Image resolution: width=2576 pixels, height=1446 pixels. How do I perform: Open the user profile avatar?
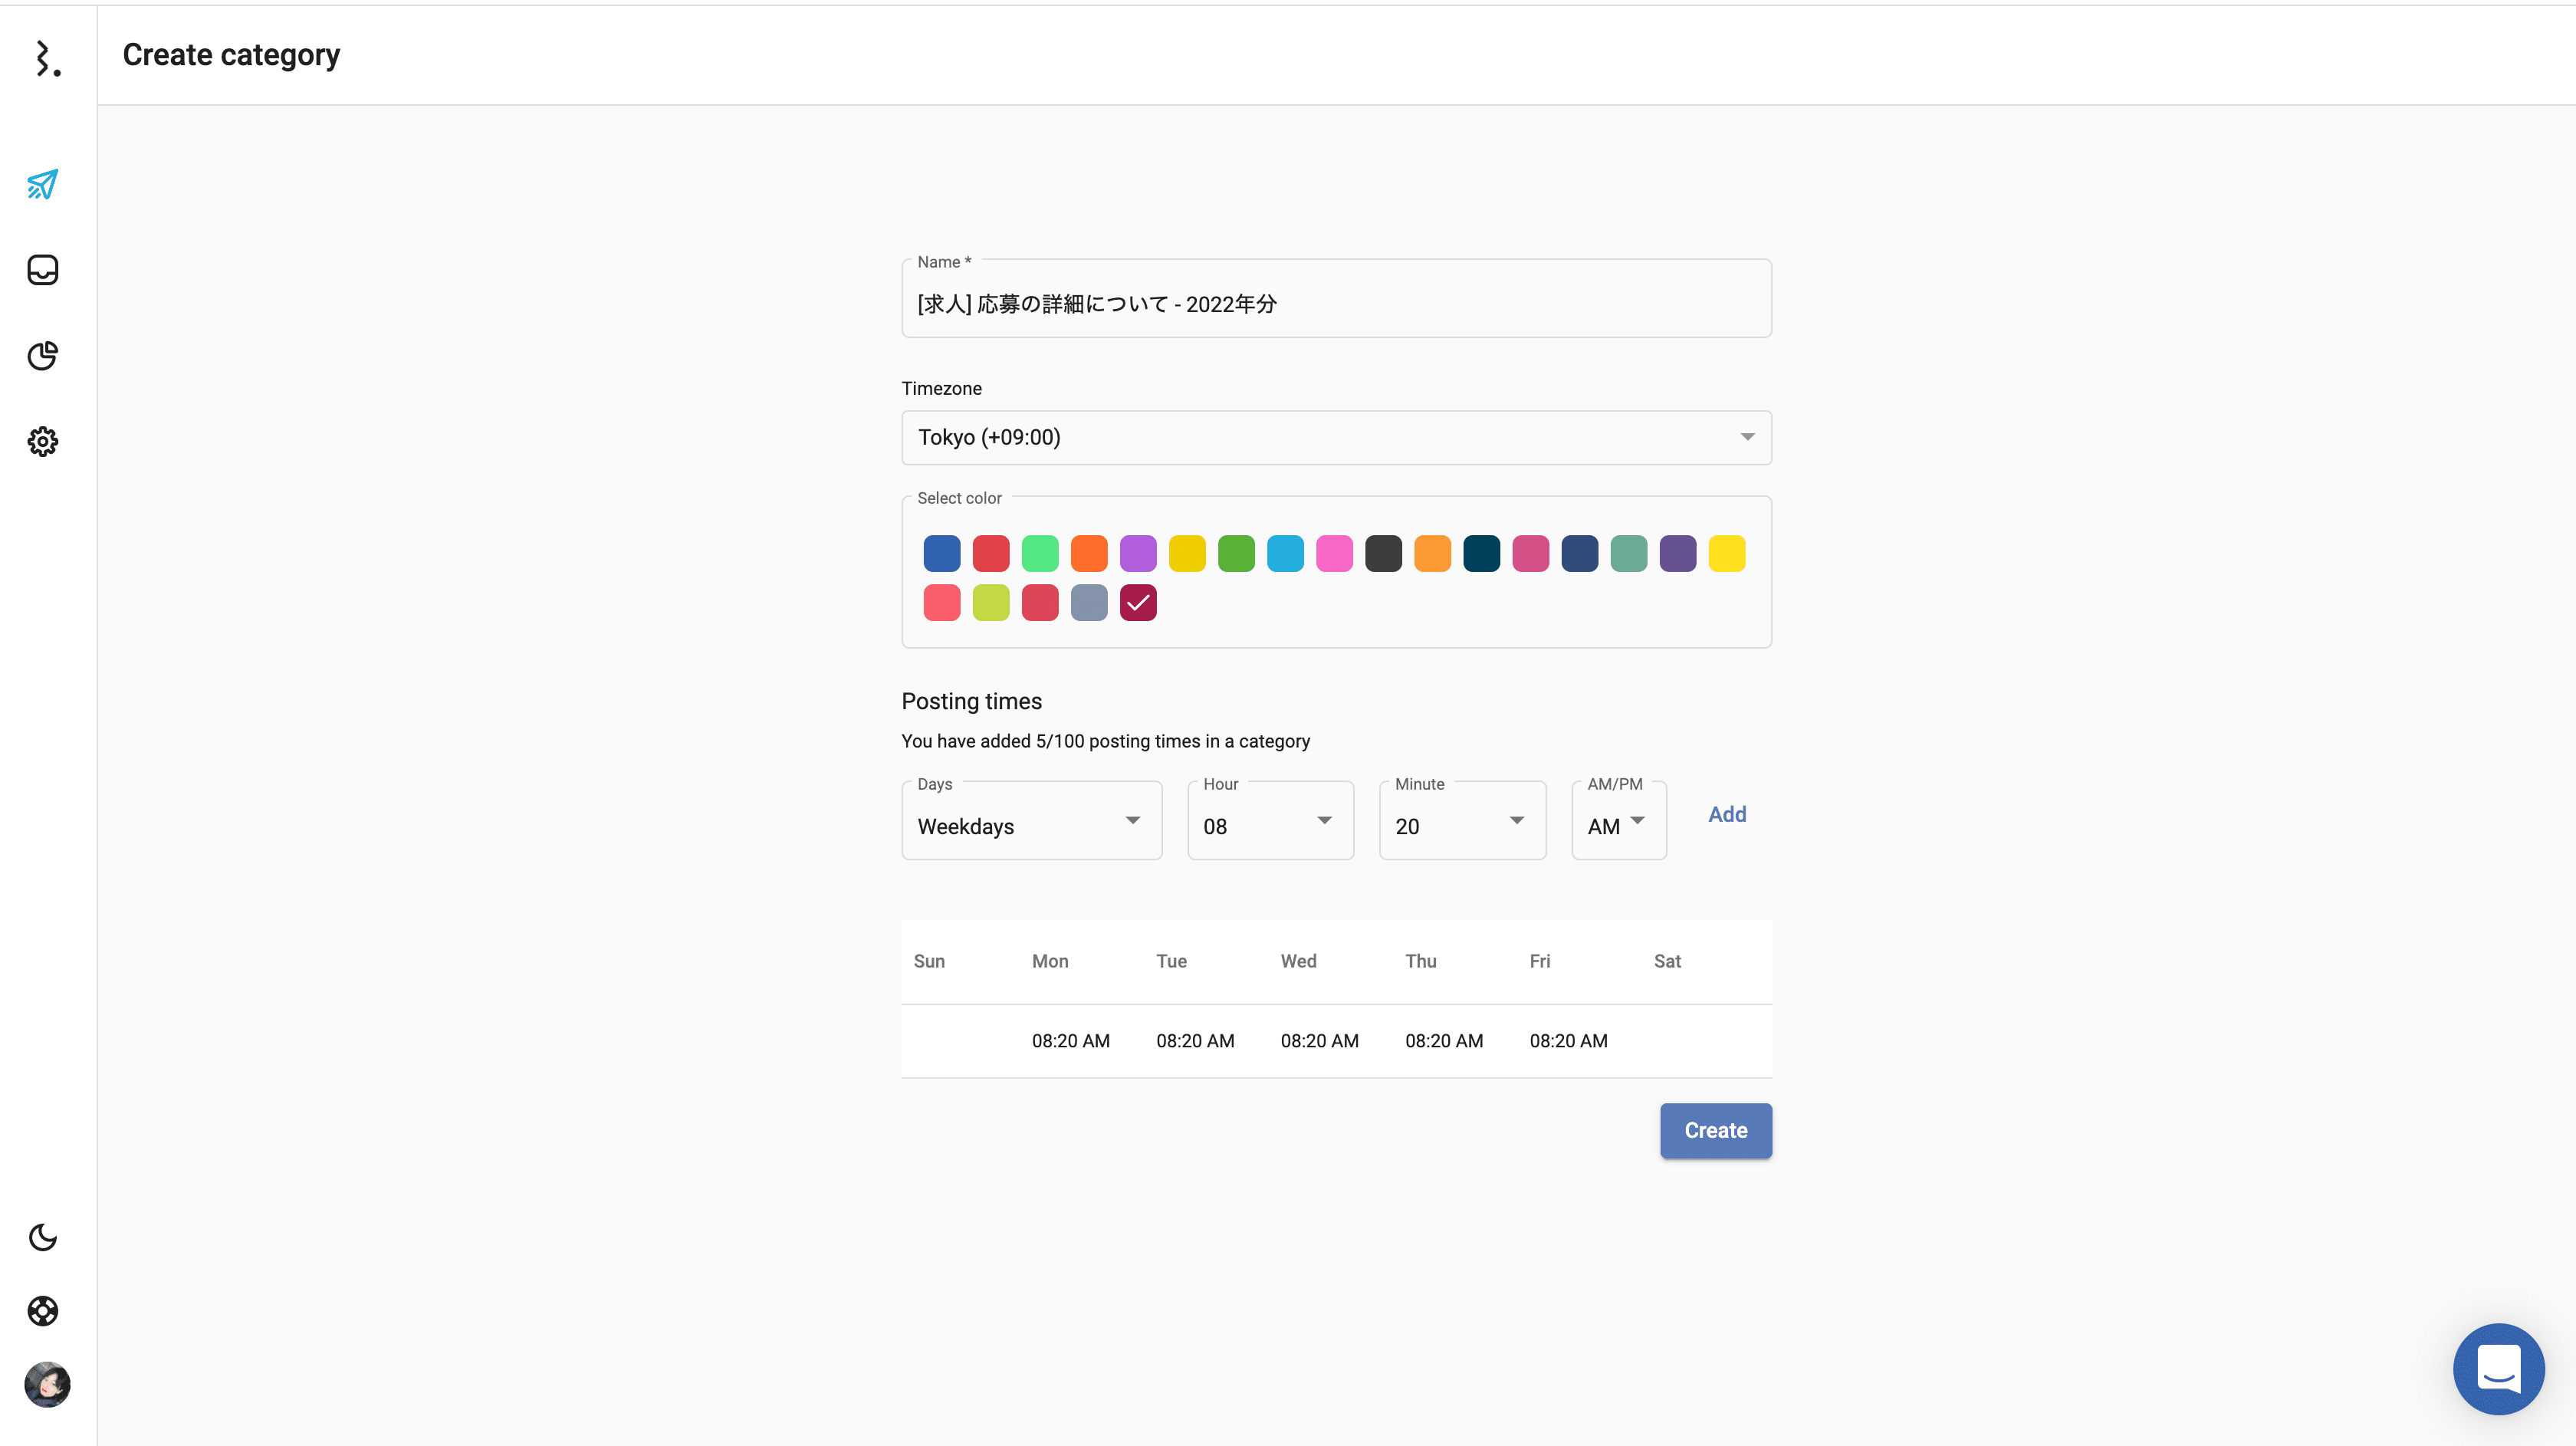[47, 1385]
